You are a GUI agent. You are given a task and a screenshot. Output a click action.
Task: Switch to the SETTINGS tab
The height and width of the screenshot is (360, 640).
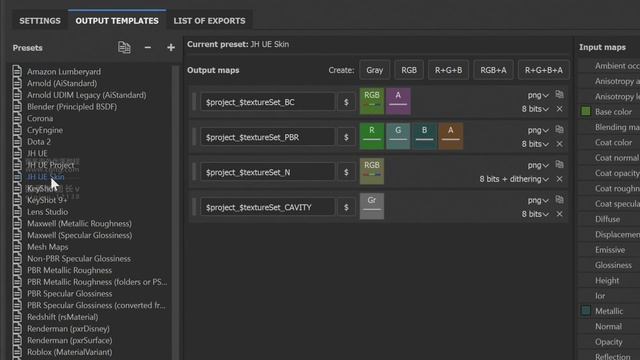[x=40, y=21]
